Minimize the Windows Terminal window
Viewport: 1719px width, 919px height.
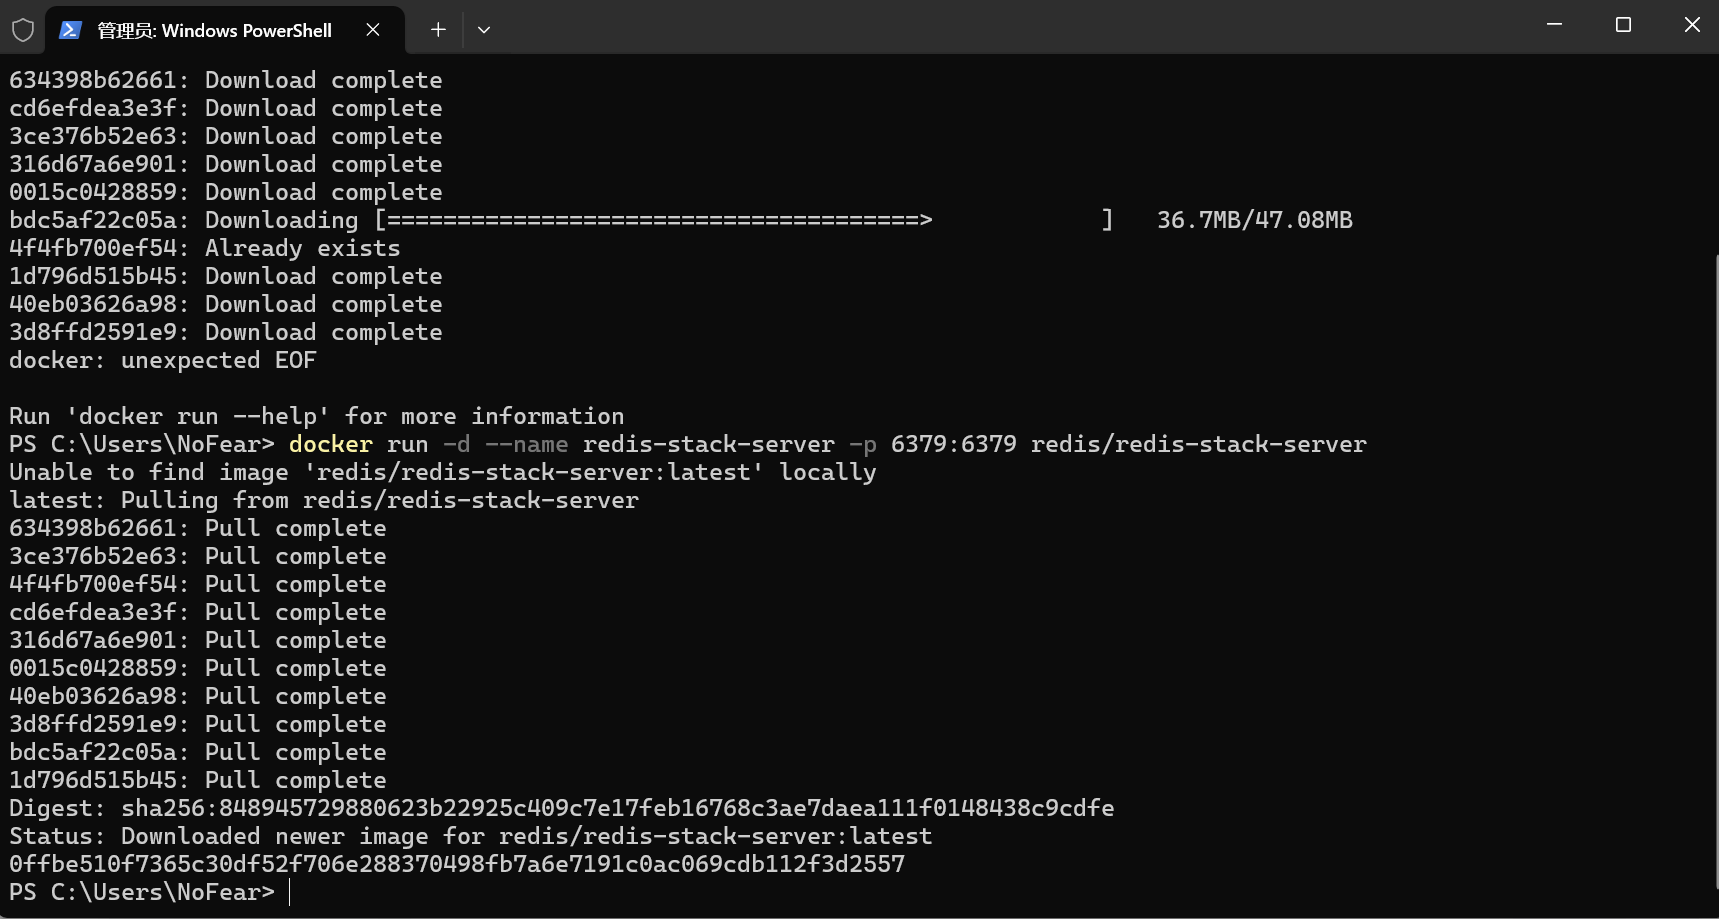tap(1553, 24)
